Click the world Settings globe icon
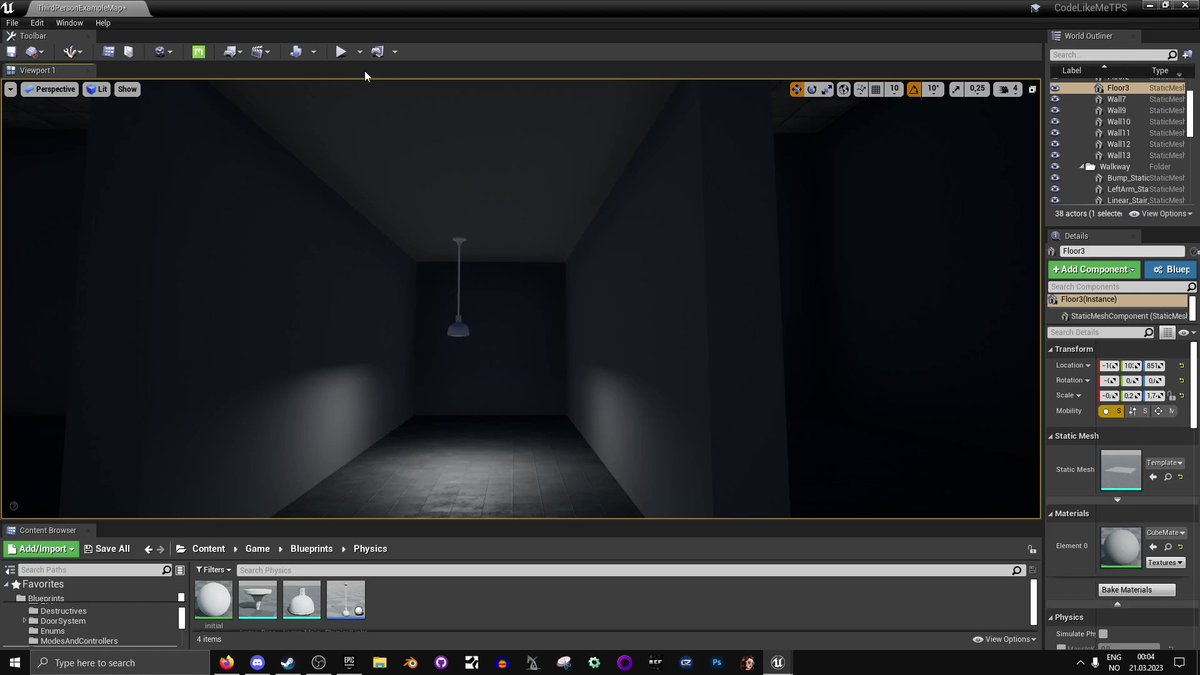 tap(160, 51)
